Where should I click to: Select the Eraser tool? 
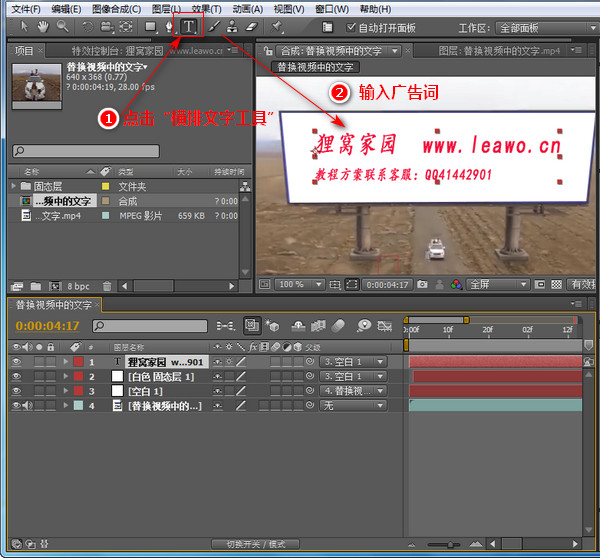click(251, 27)
